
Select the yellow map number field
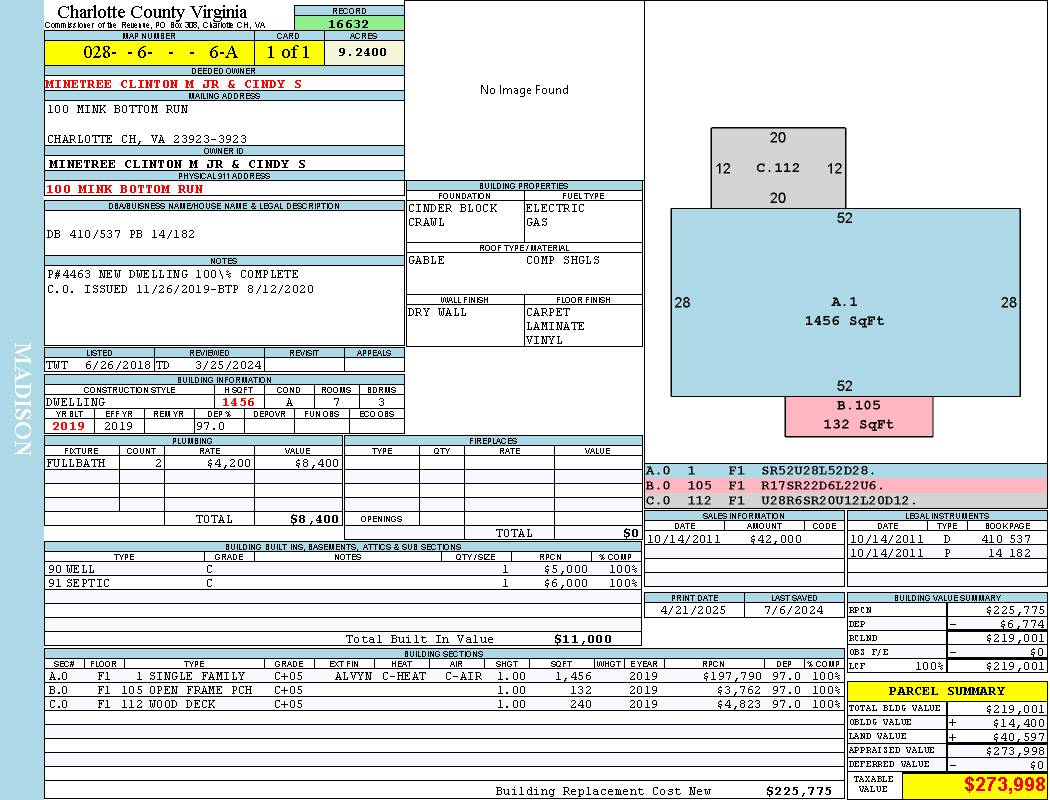(148, 52)
